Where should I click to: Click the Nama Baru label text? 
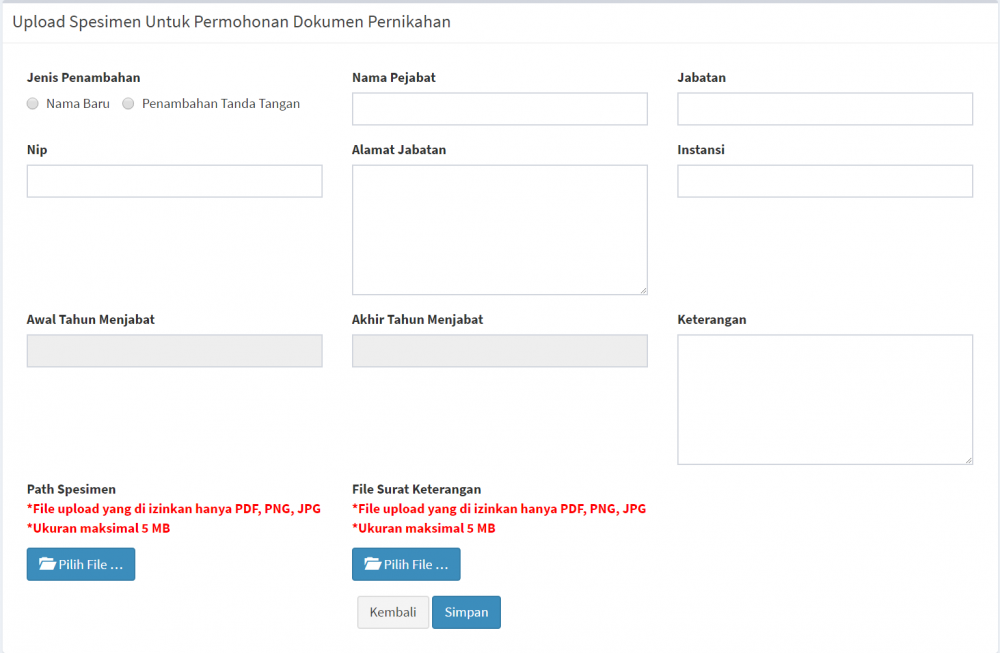[x=78, y=104]
